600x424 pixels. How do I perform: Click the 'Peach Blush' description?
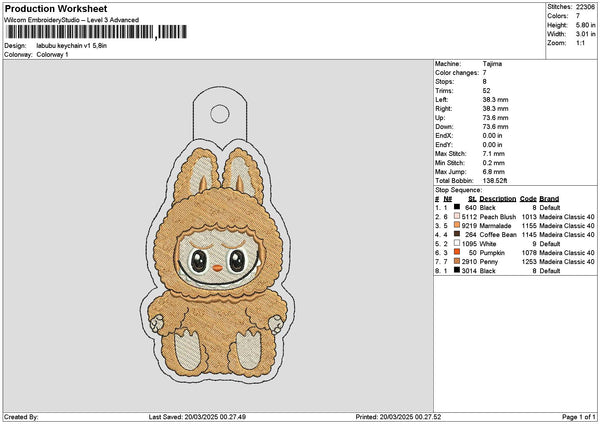pyautogui.click(x=498, y=217)
